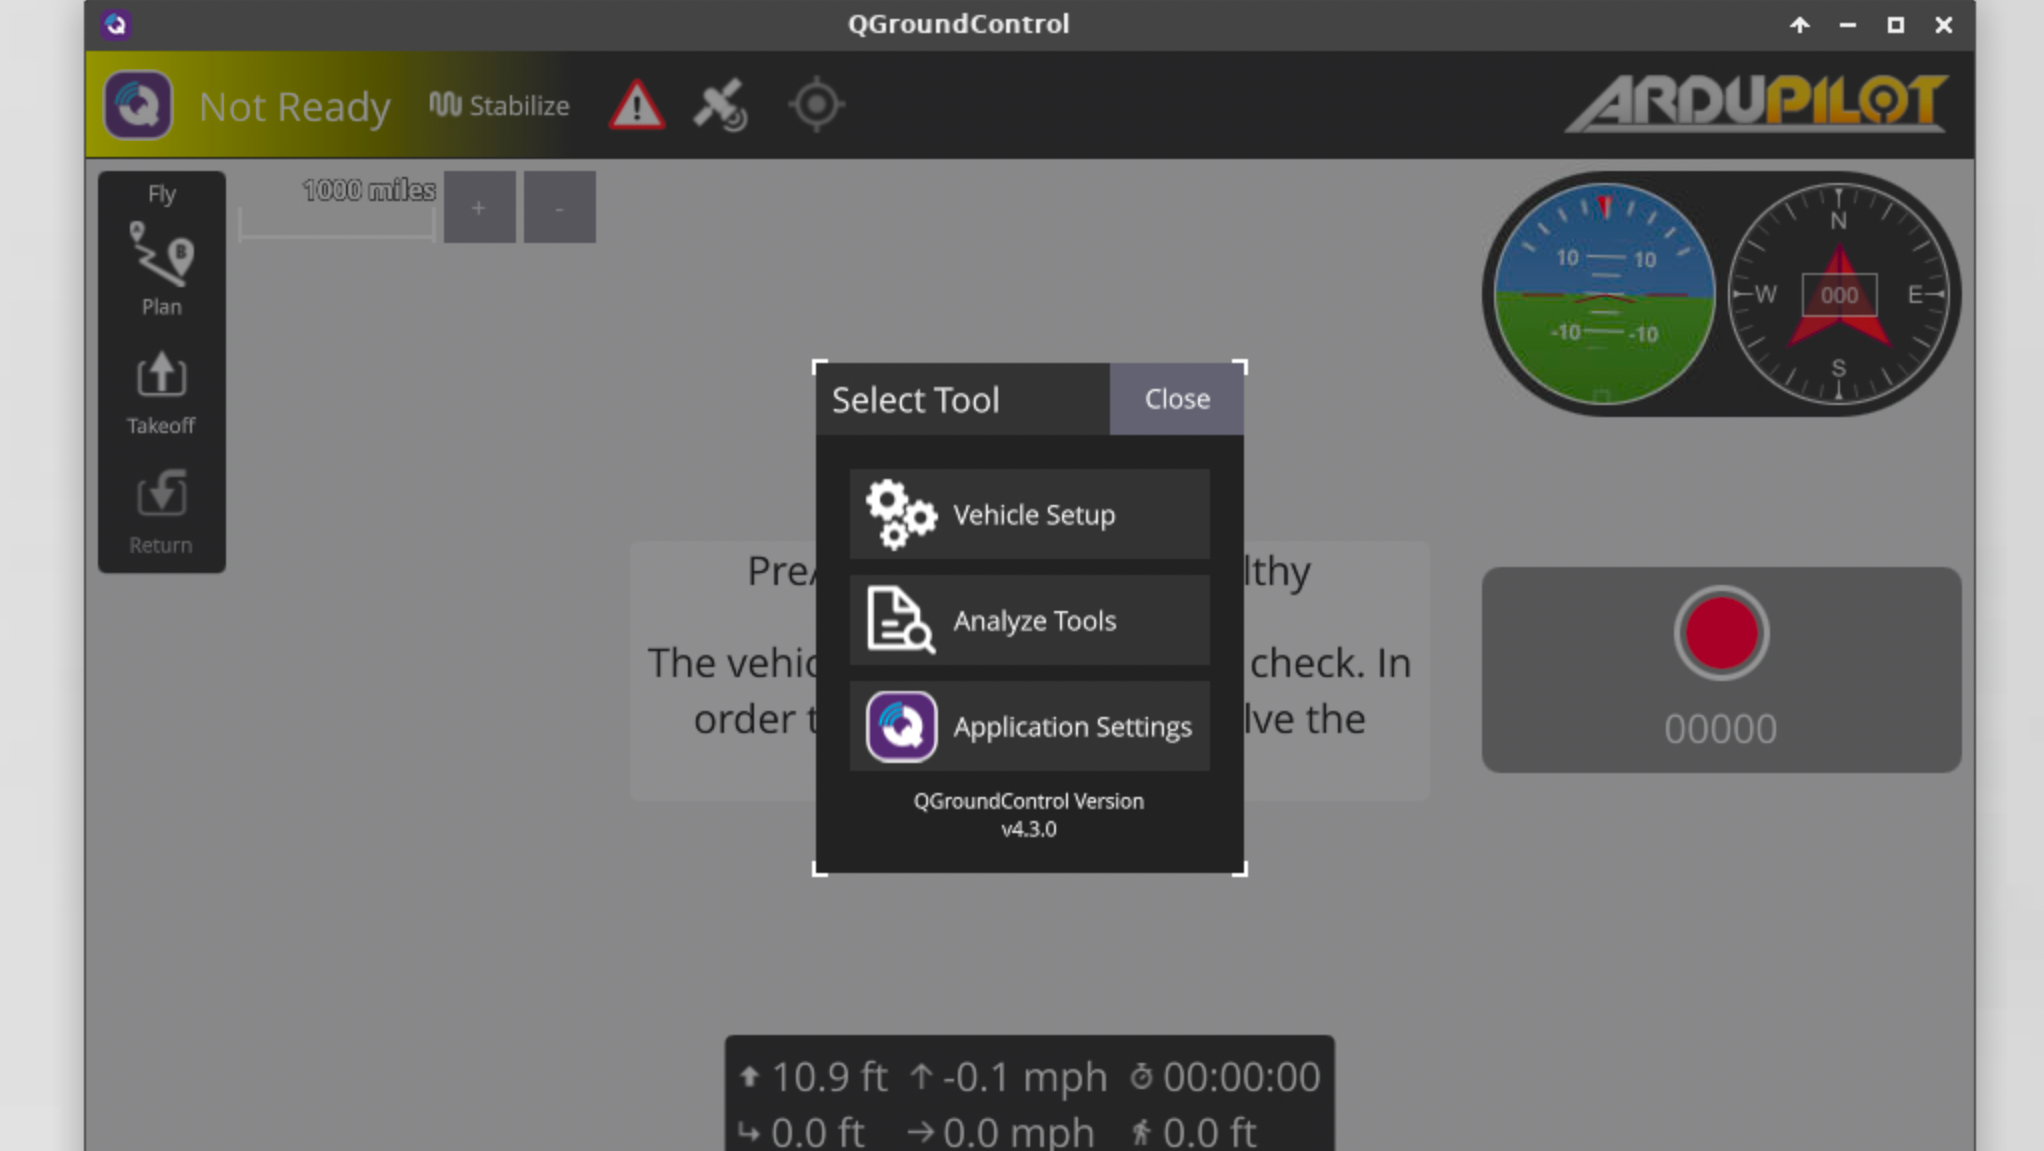Maximize the QGroundControl window
Viewport: 2044px width, 1151px height.
tap(1895, 25)
